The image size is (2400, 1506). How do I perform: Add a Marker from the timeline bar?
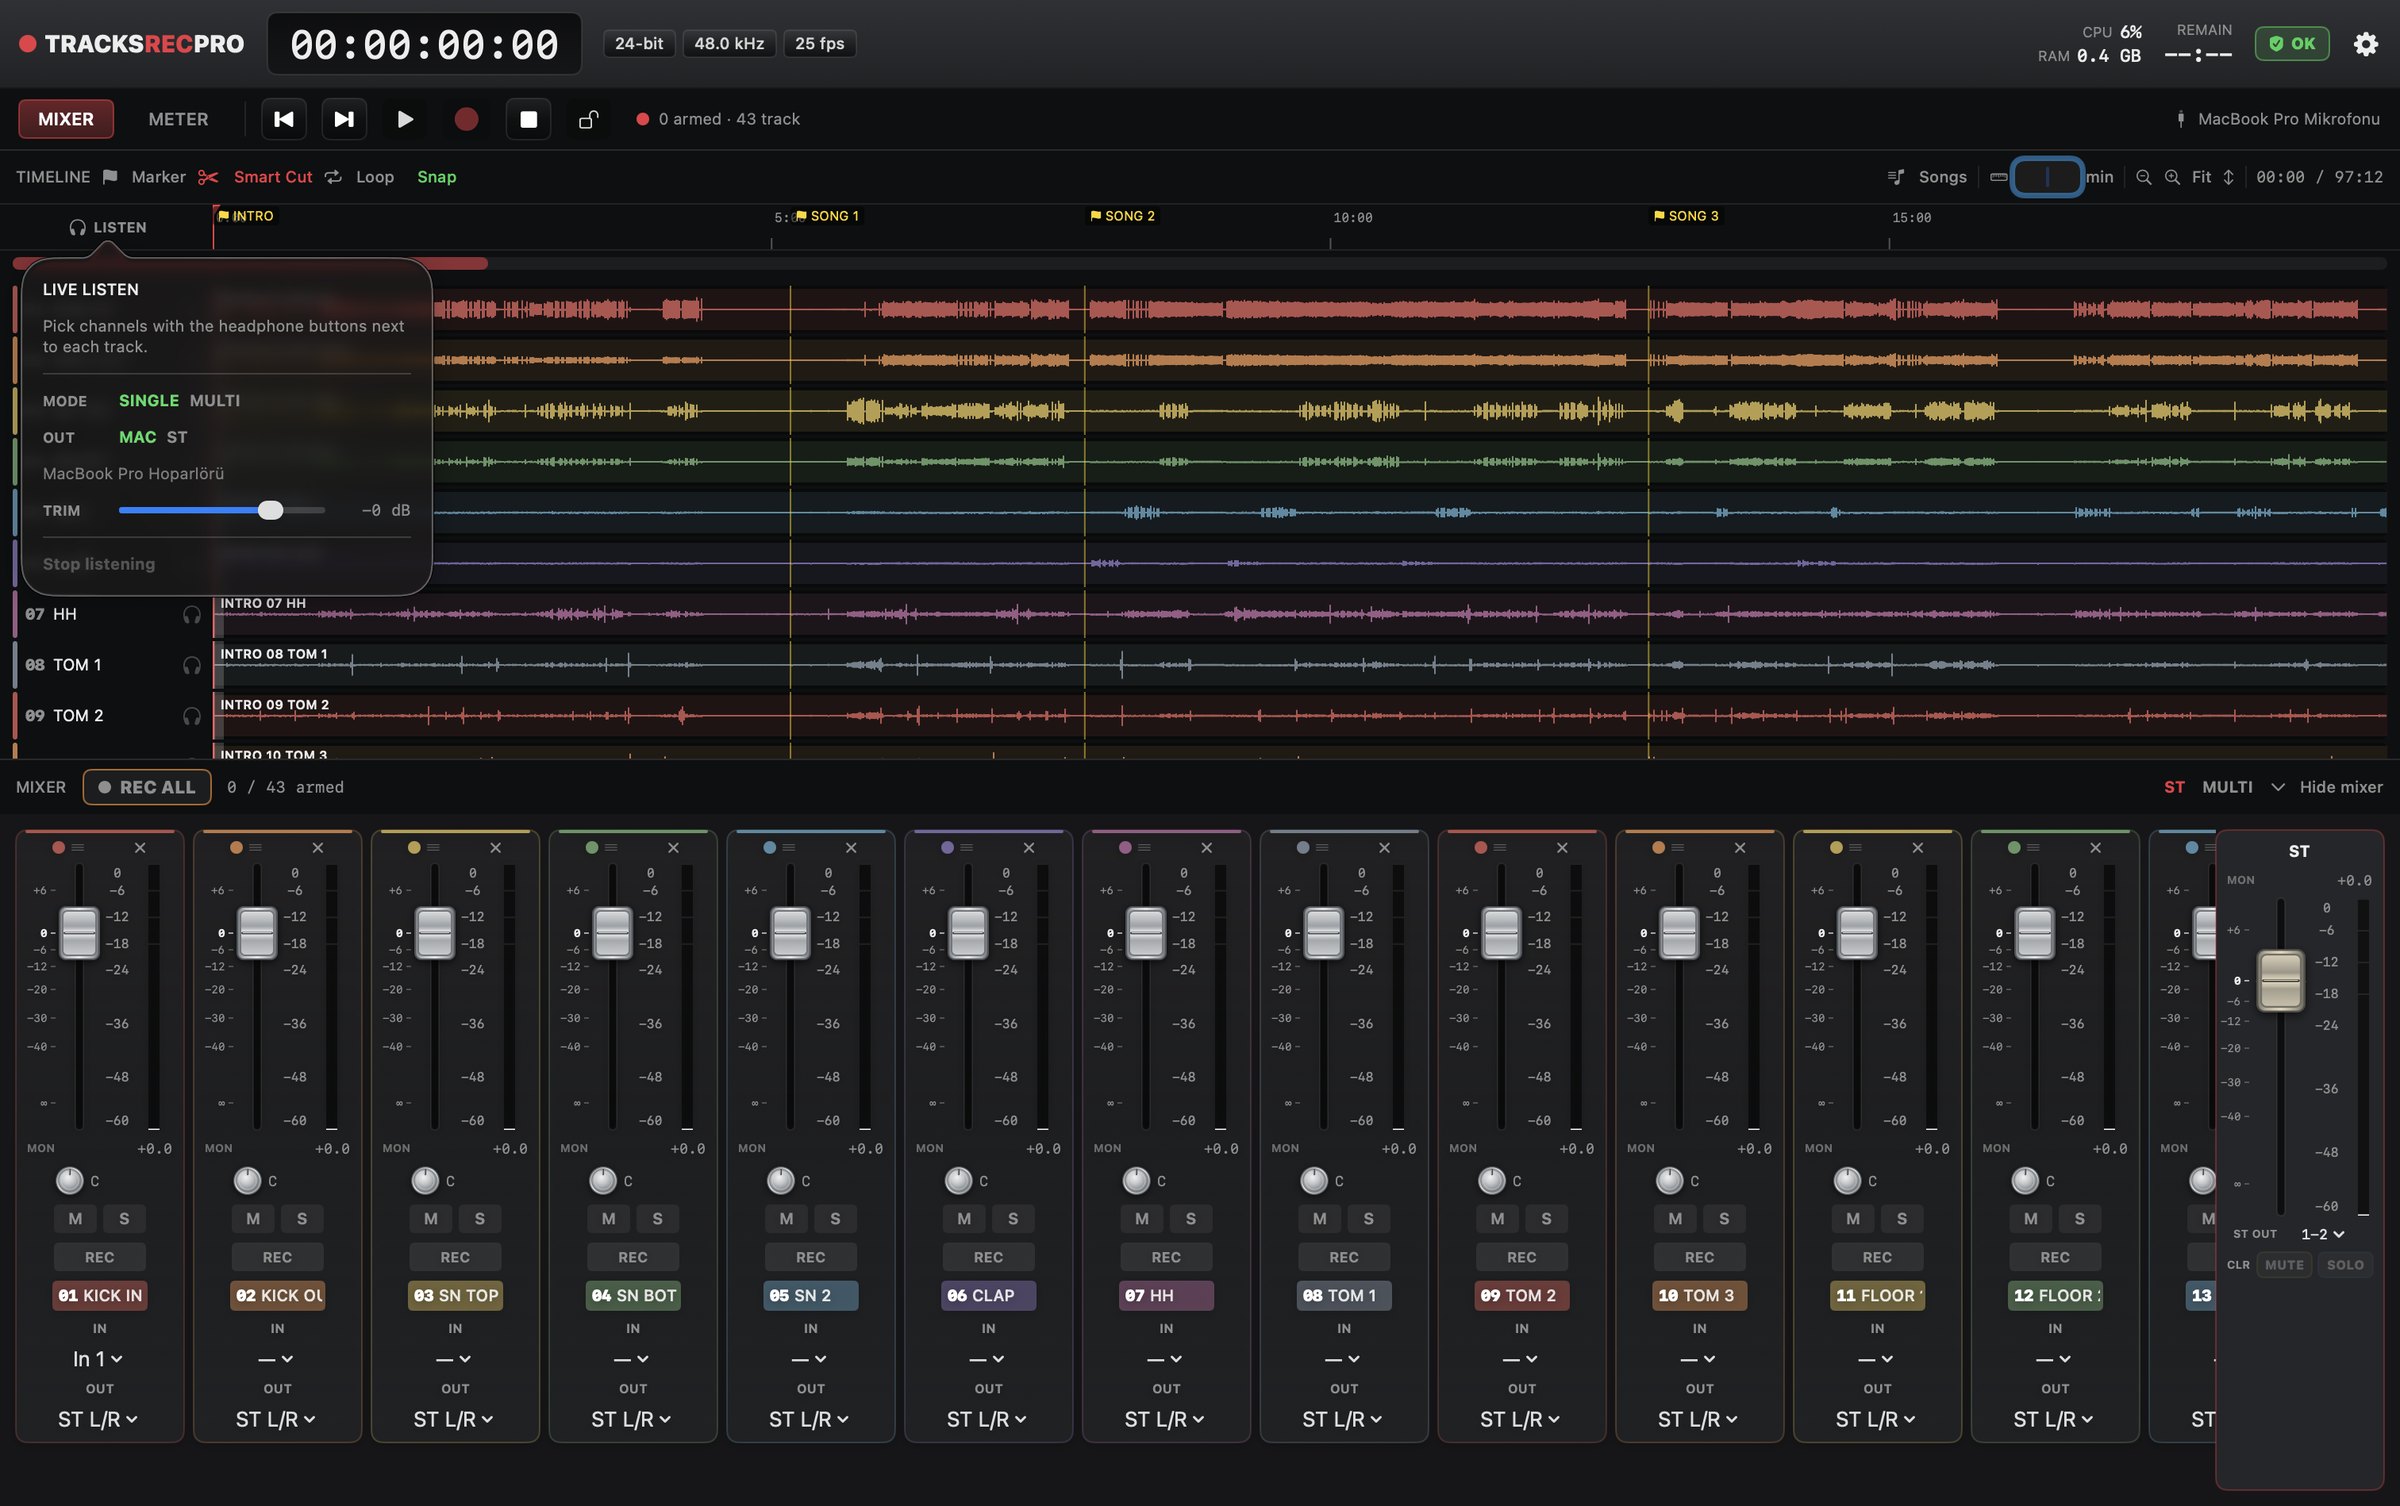point(145,177)
